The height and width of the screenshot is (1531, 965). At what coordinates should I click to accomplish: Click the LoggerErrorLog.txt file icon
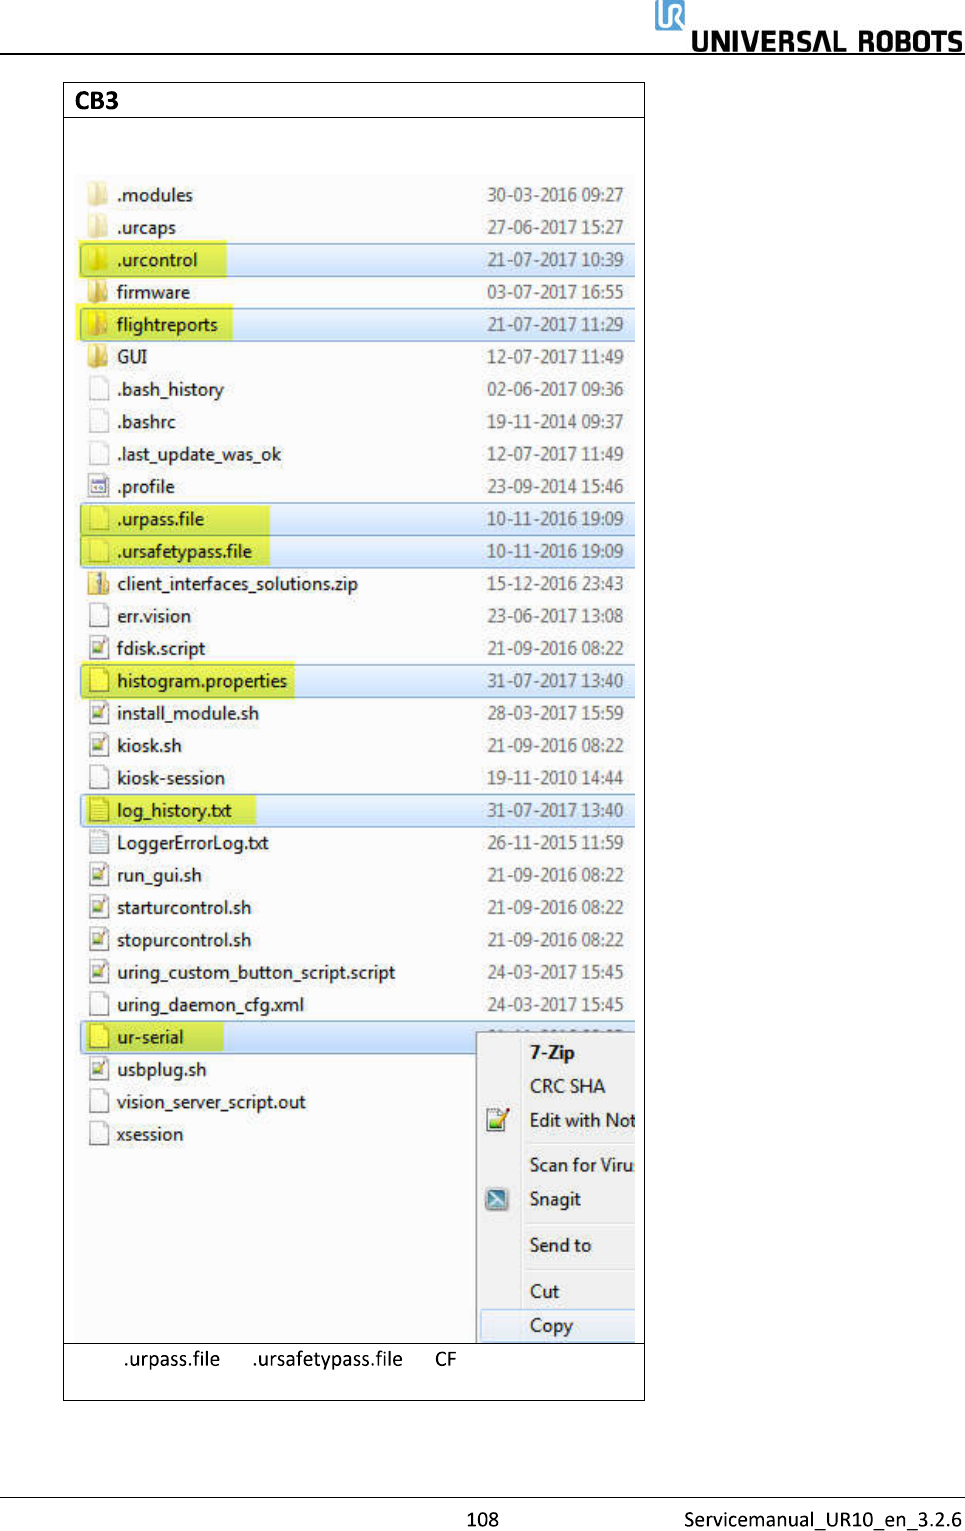click(x=98, y=842)
